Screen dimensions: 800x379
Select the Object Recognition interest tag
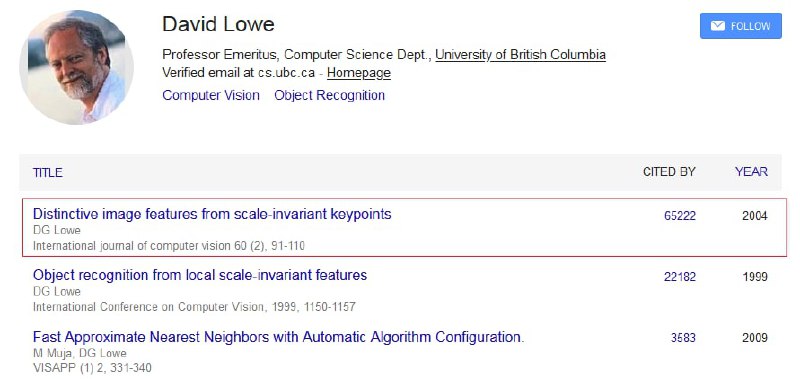[330, 95]
